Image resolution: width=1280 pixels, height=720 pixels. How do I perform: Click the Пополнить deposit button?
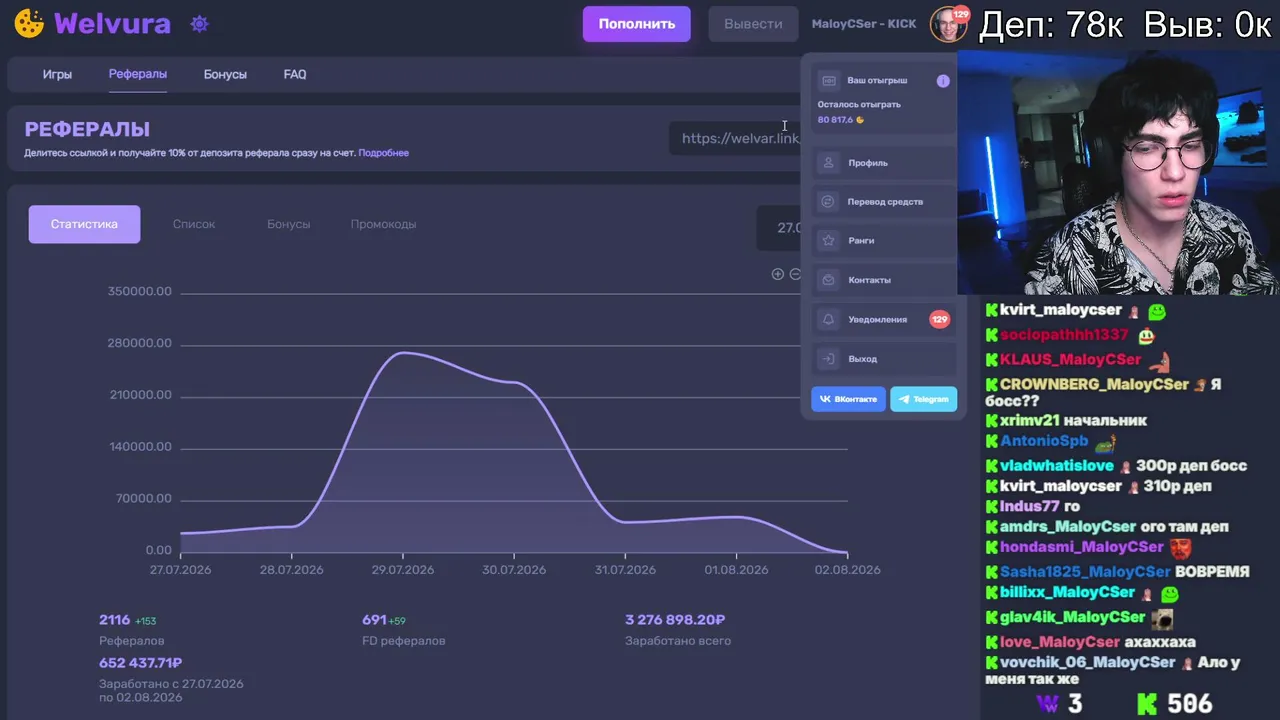tap(637, 24)
